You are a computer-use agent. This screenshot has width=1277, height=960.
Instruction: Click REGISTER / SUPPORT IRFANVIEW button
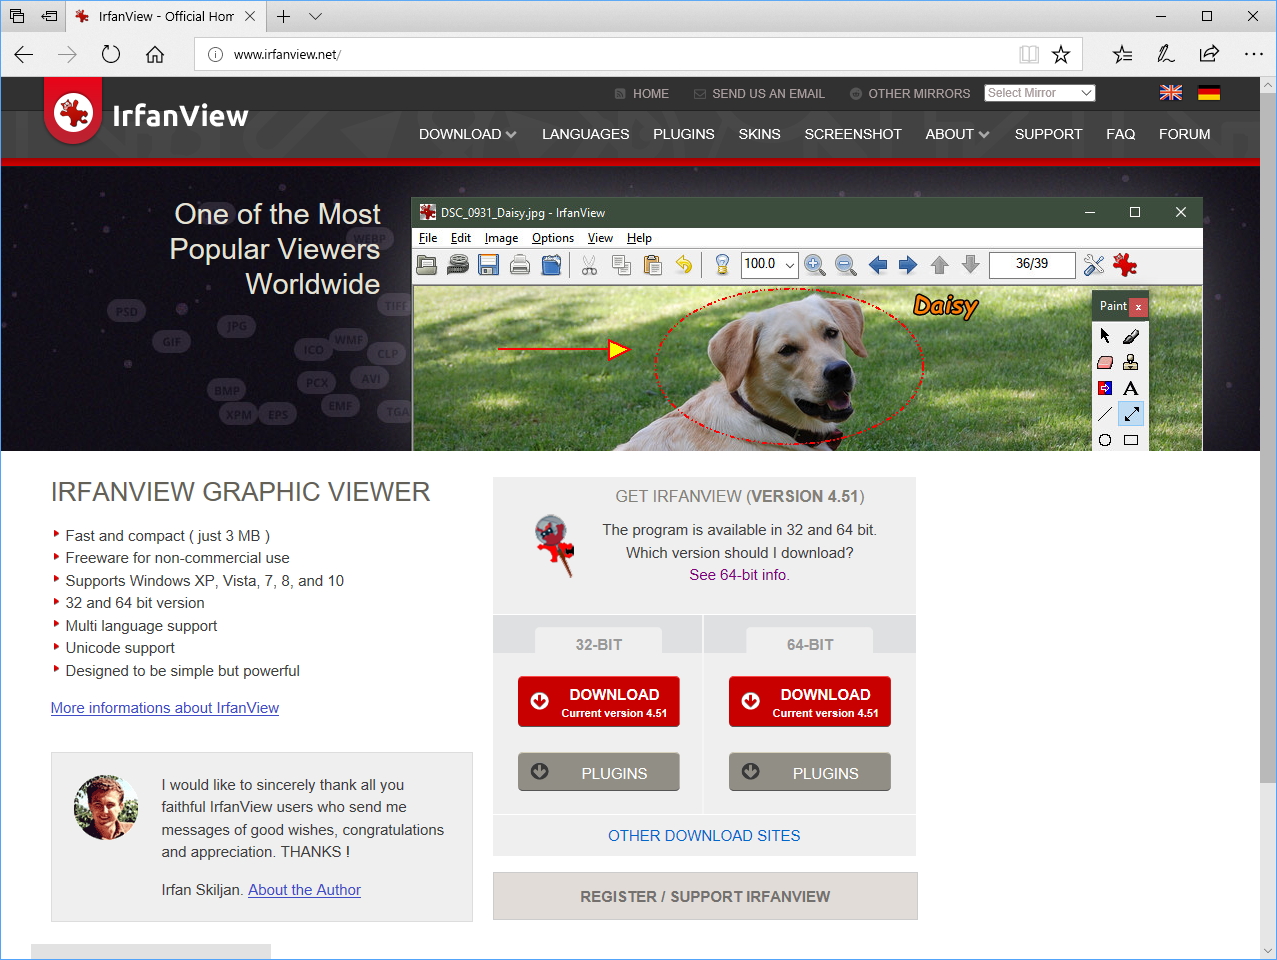(x=705, y=896)
